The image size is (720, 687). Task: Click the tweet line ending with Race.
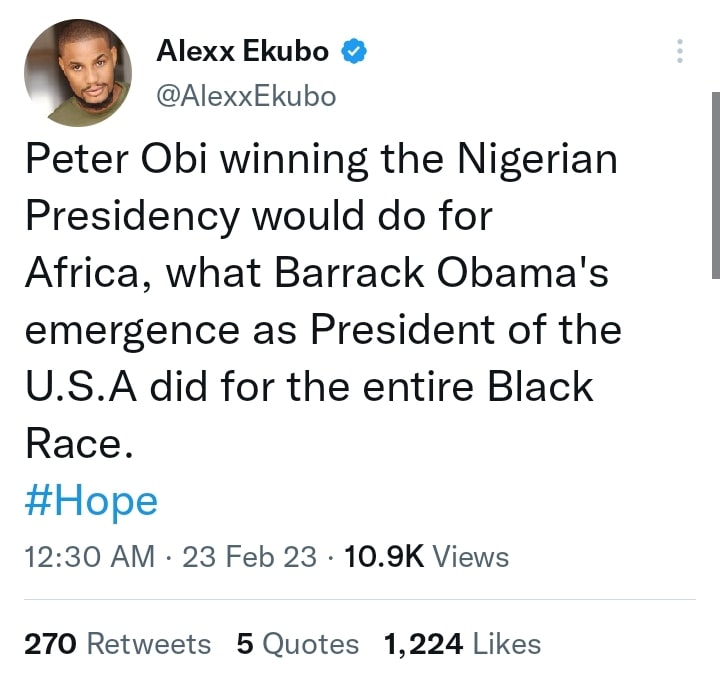pyautogui.click(x=79, y=444)
